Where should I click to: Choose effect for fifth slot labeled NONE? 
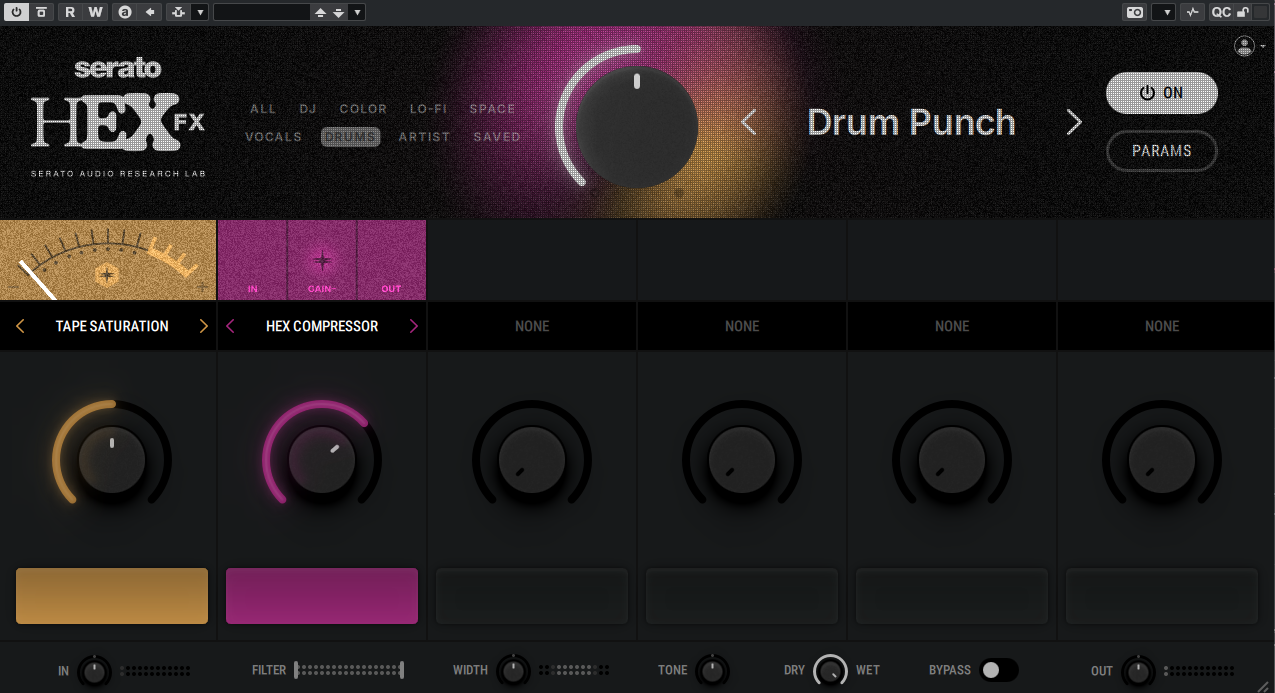952,326
